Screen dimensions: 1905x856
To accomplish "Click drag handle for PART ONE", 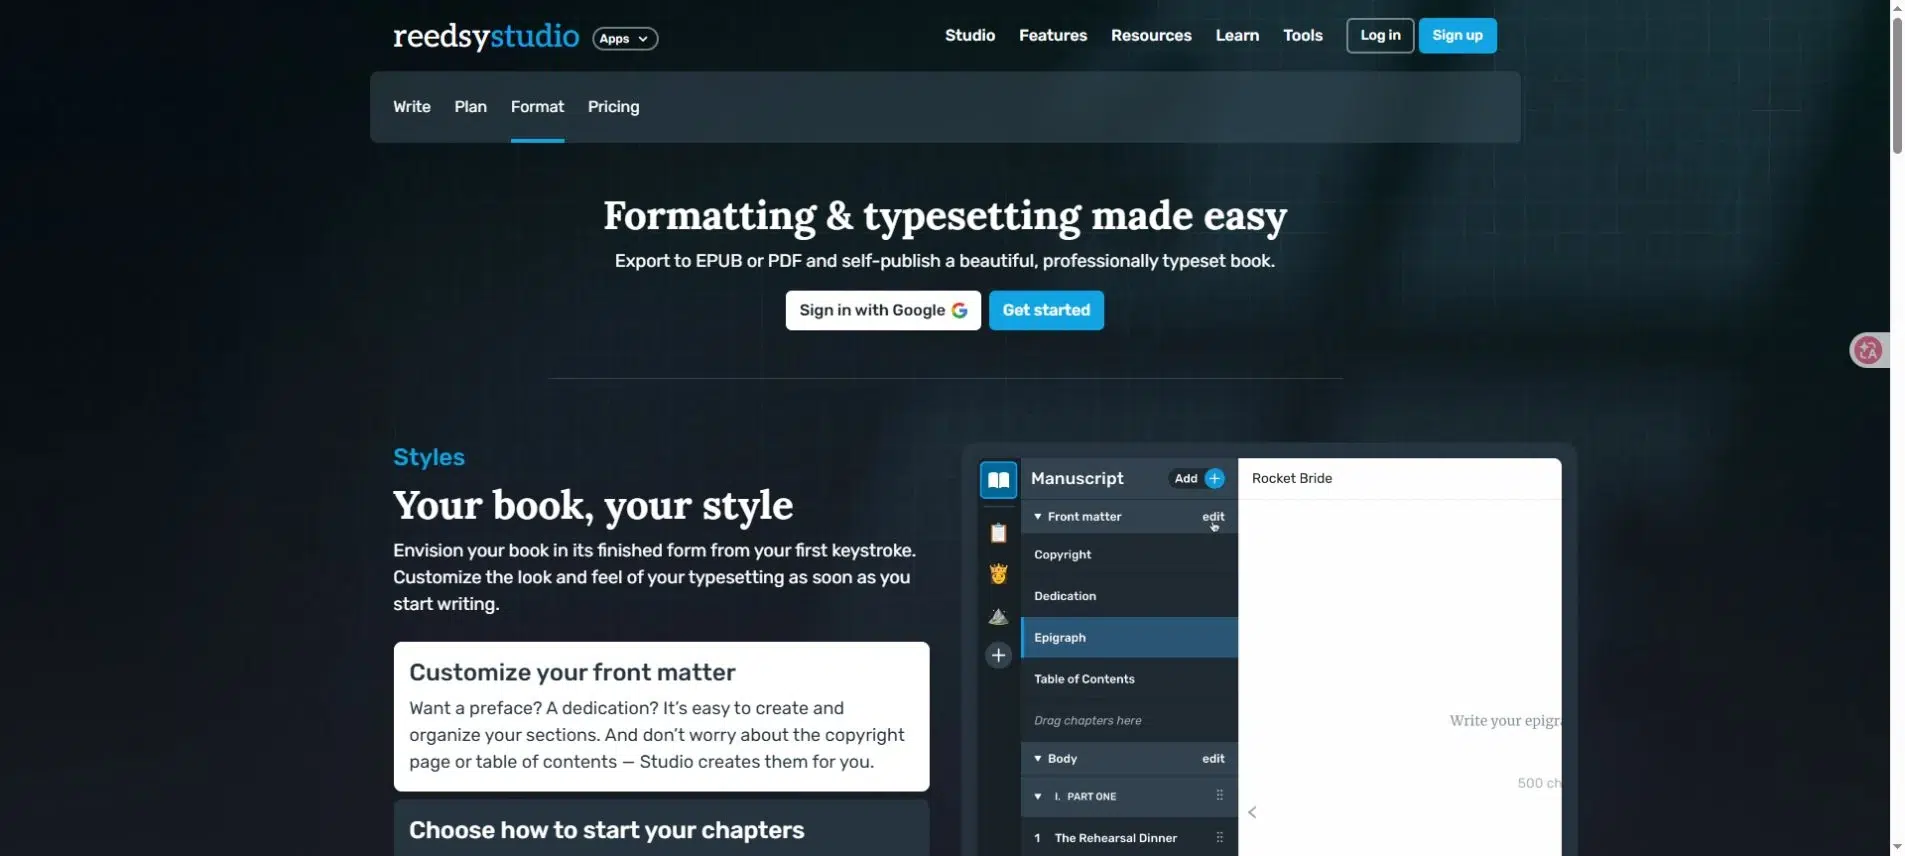I will (1219, 796).
